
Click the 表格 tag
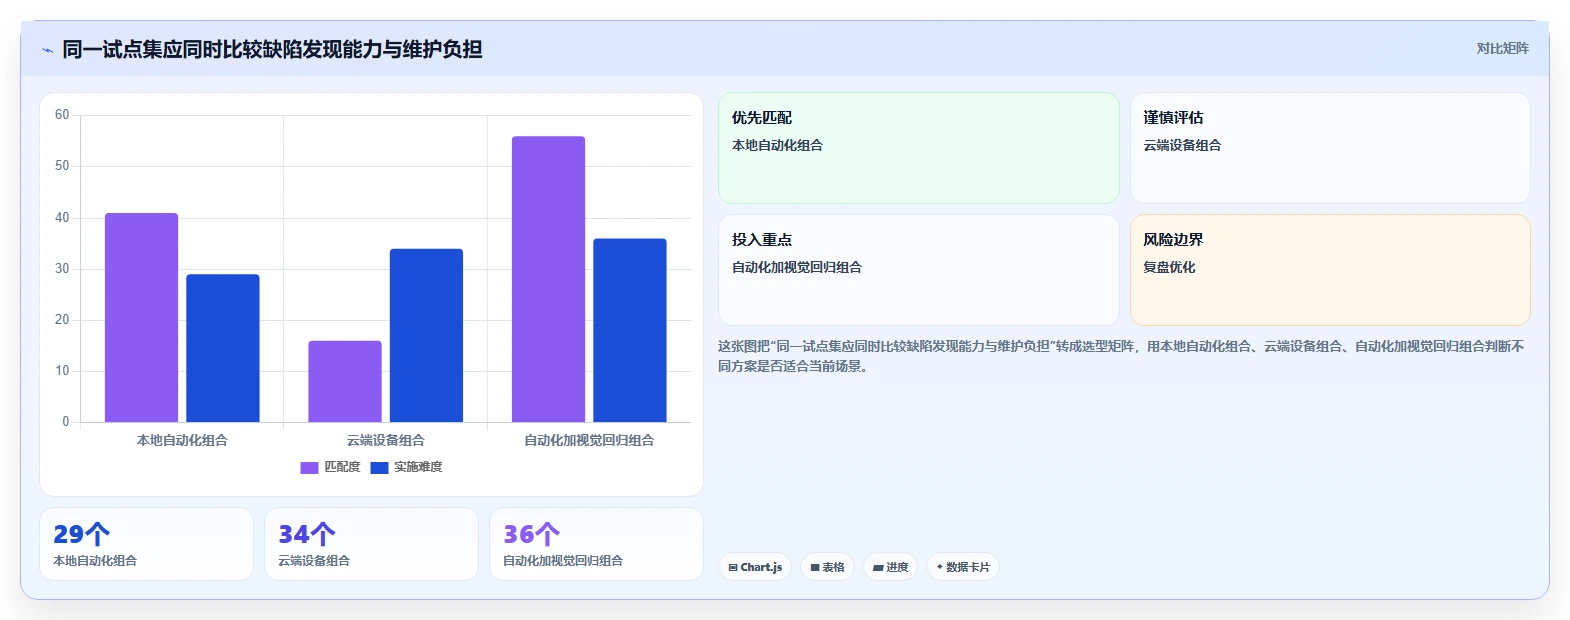(827, 567)
